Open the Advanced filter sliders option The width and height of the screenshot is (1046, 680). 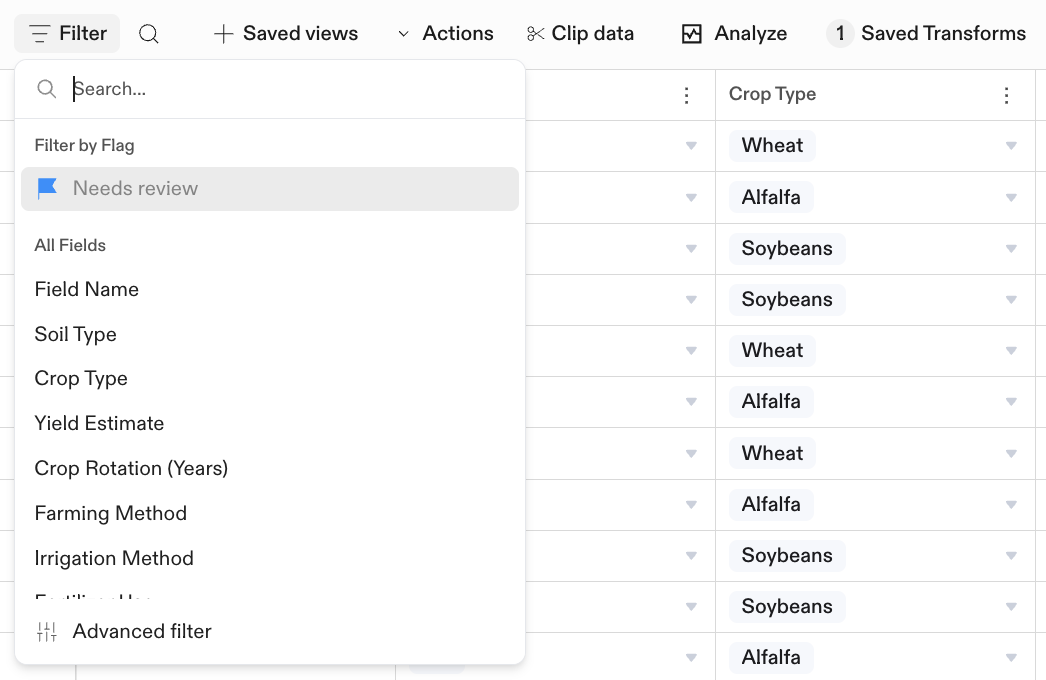pyautogui.click(x=47, y=631)
